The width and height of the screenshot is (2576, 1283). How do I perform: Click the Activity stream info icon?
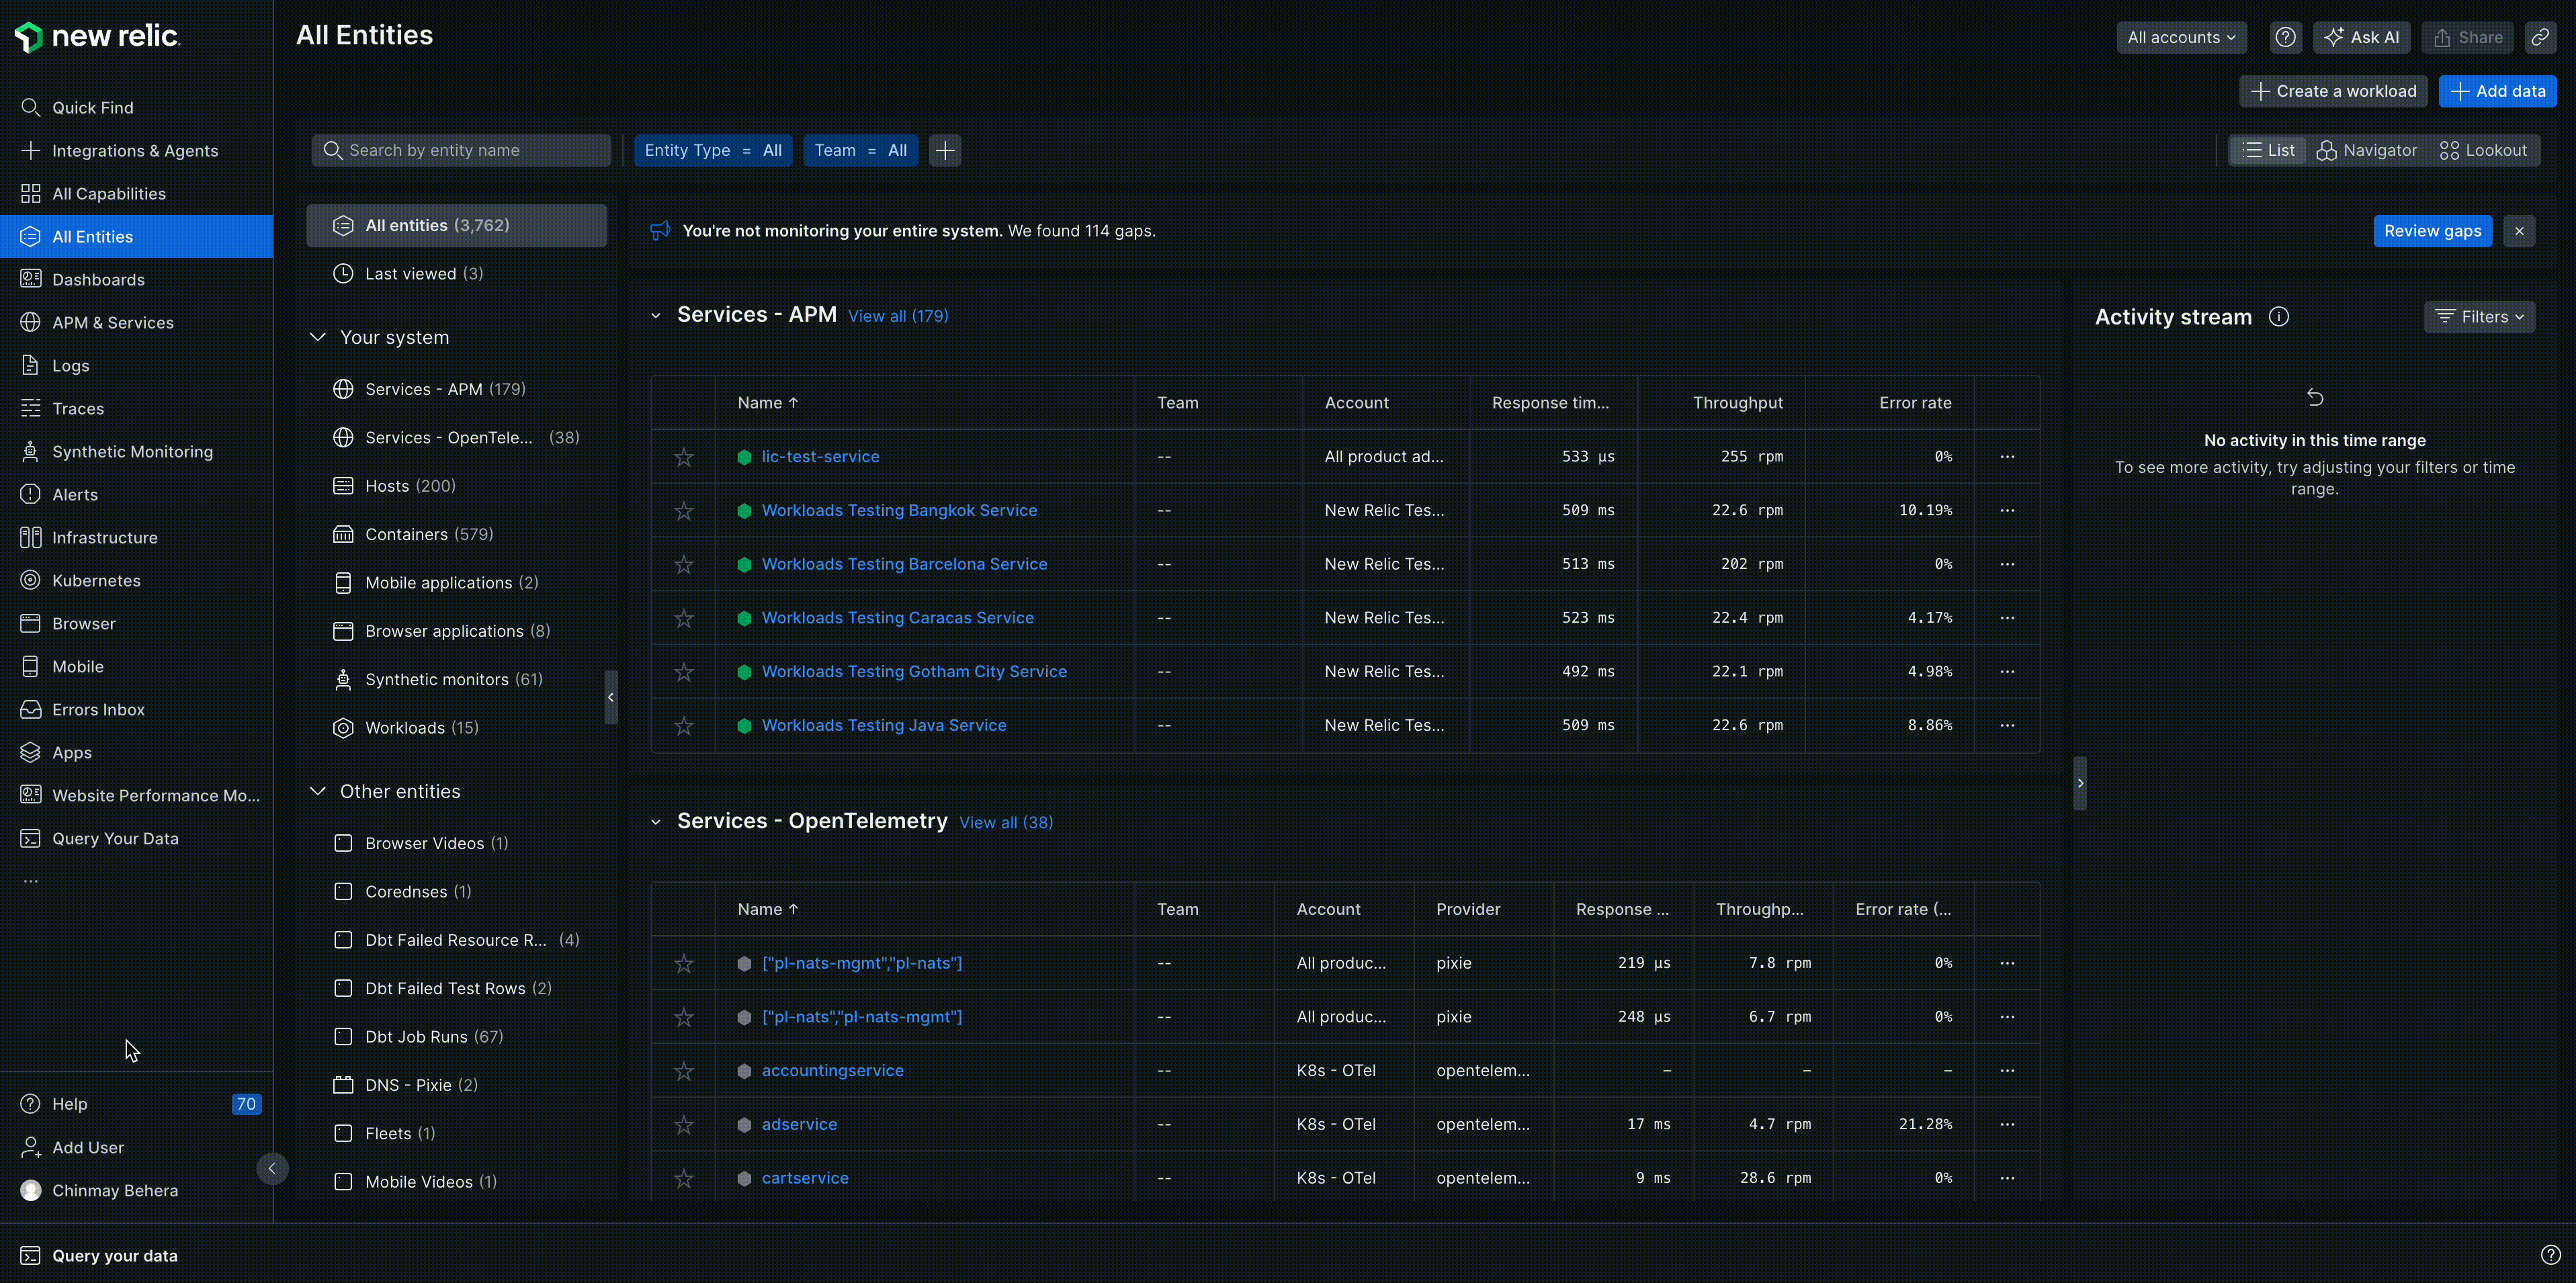click(2279, 316)
